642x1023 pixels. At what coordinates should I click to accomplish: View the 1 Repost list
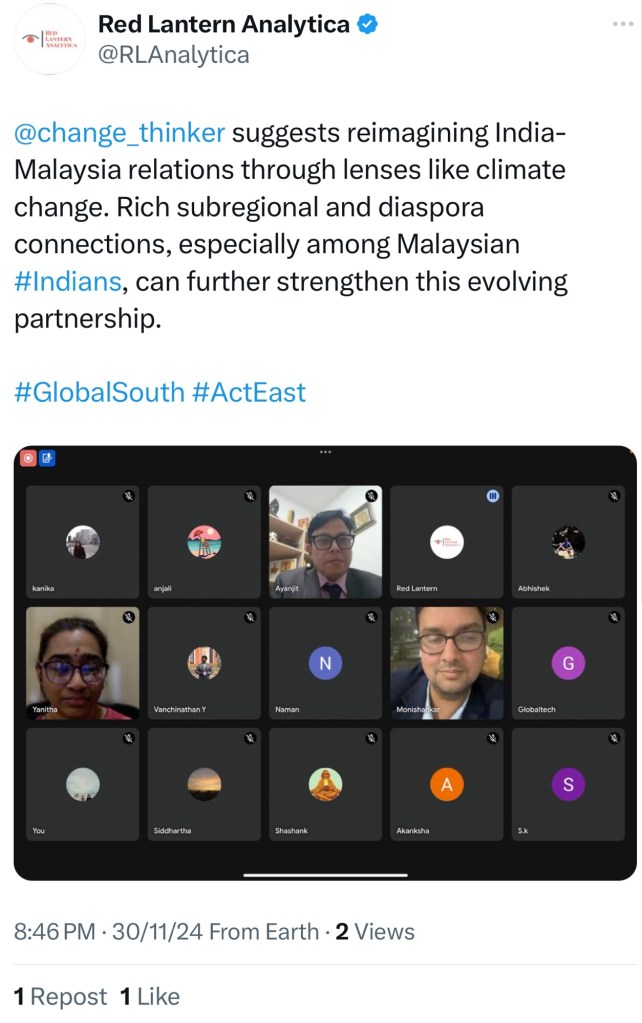click(60, 996)
